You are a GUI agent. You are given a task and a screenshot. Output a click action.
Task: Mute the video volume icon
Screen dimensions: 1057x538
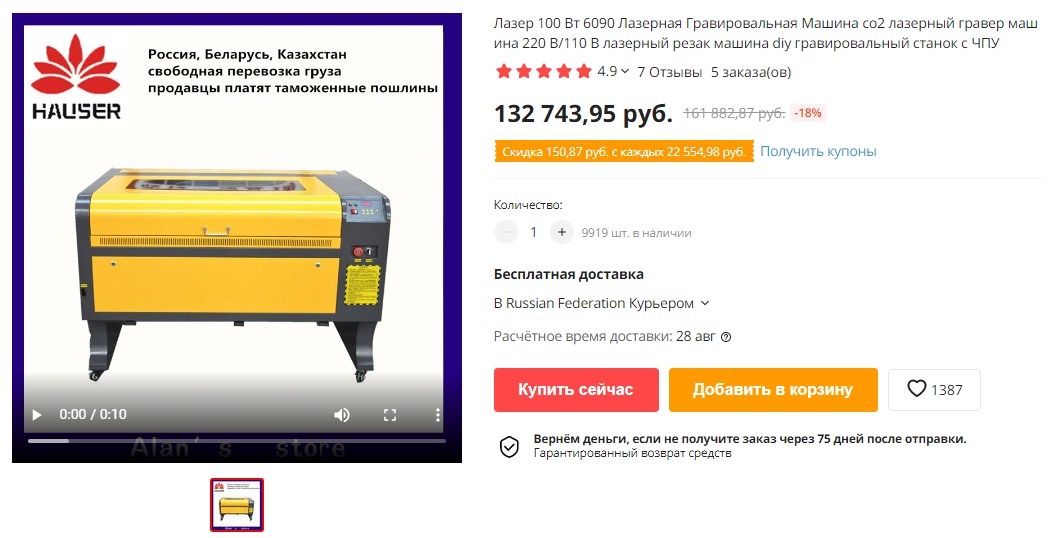pos(342,415)
